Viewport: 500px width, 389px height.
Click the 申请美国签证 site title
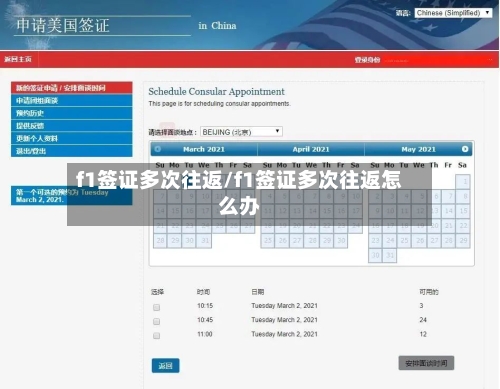click(x=63, y=26)
